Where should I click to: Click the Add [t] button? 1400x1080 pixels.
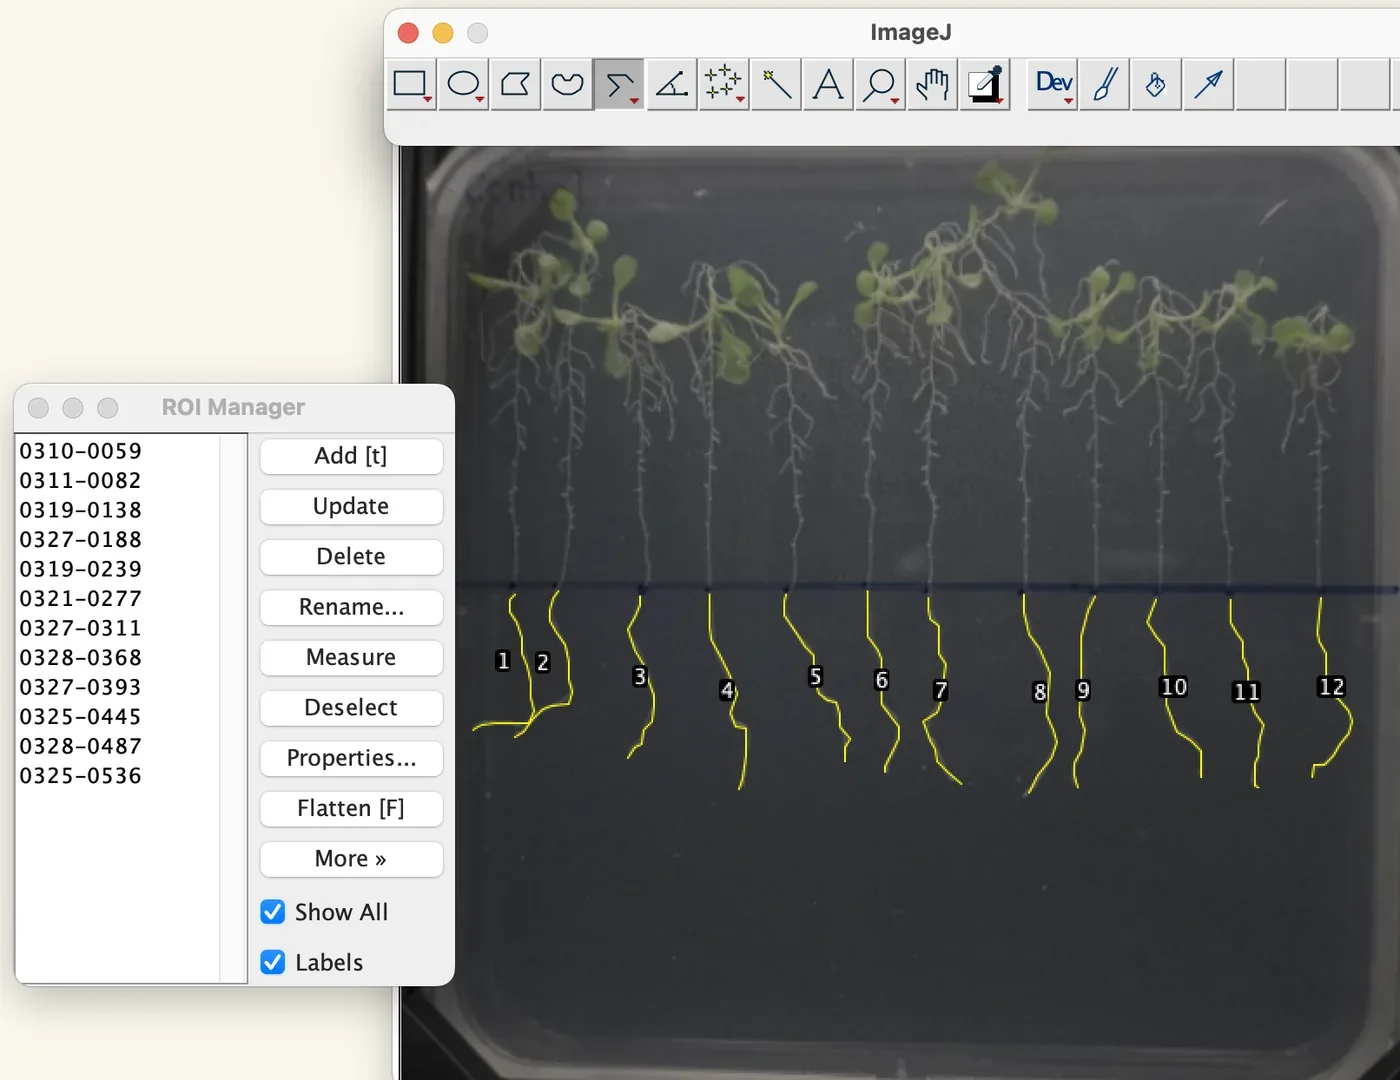click(351, 456)
